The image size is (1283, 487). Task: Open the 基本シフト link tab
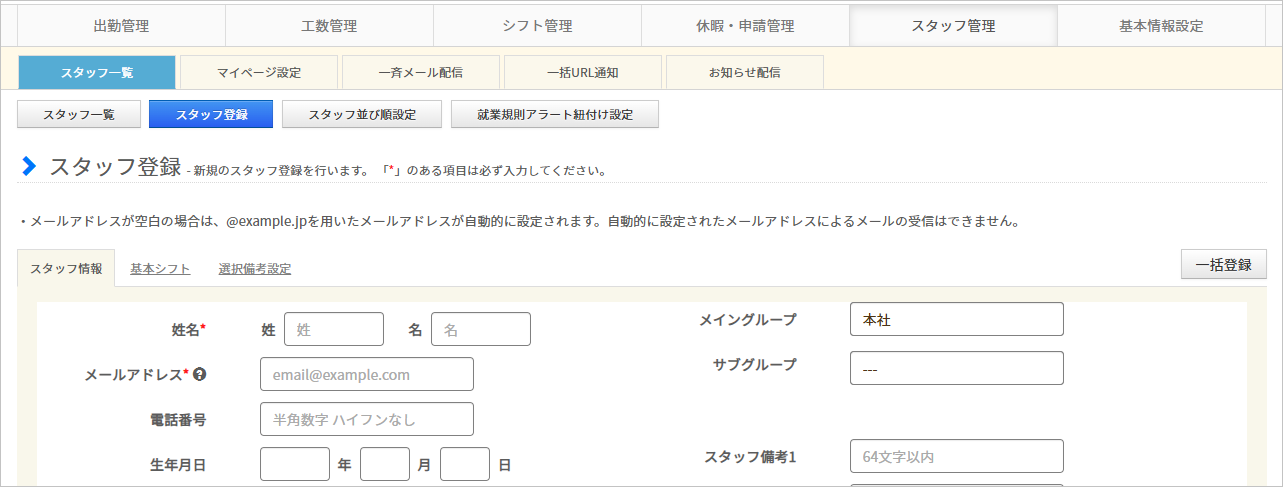[x=160, y=268]
